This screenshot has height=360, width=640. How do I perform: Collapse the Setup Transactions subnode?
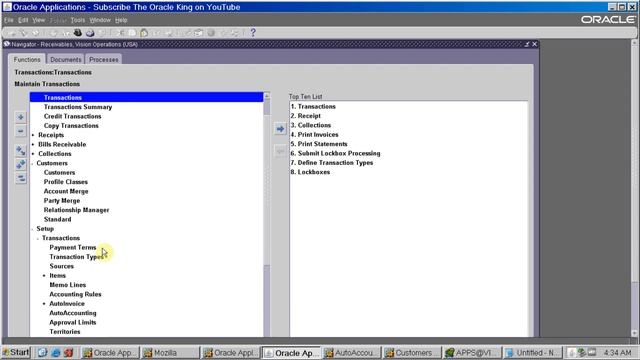tap(38, 238)
